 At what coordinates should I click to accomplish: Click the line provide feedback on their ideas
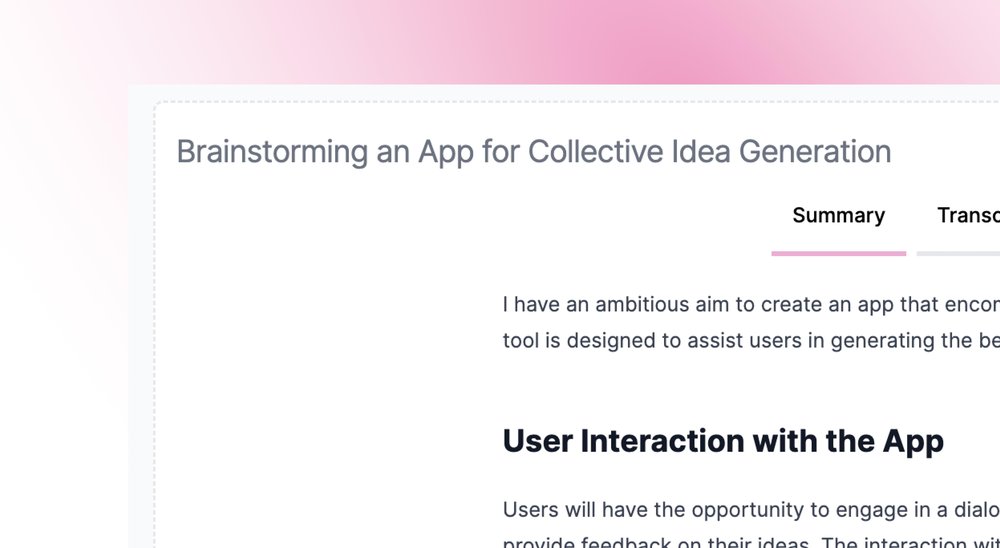click(x=751, y=543)
